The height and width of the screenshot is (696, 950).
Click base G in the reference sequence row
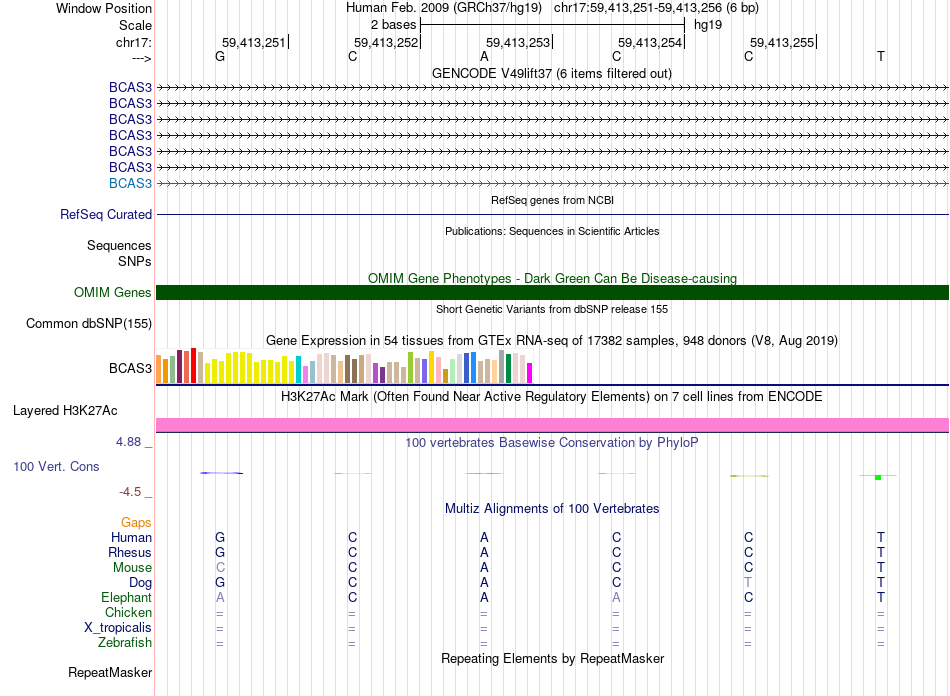coord(220,57)
